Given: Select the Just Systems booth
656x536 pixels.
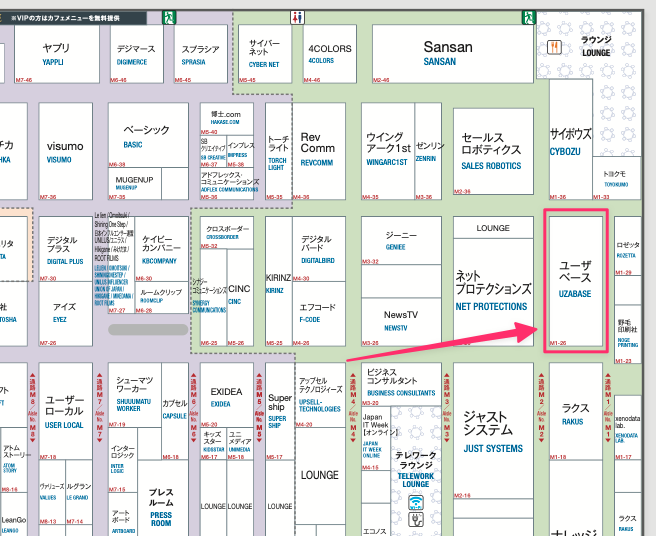Looking at the screenshot, I should tap(493, 431).
